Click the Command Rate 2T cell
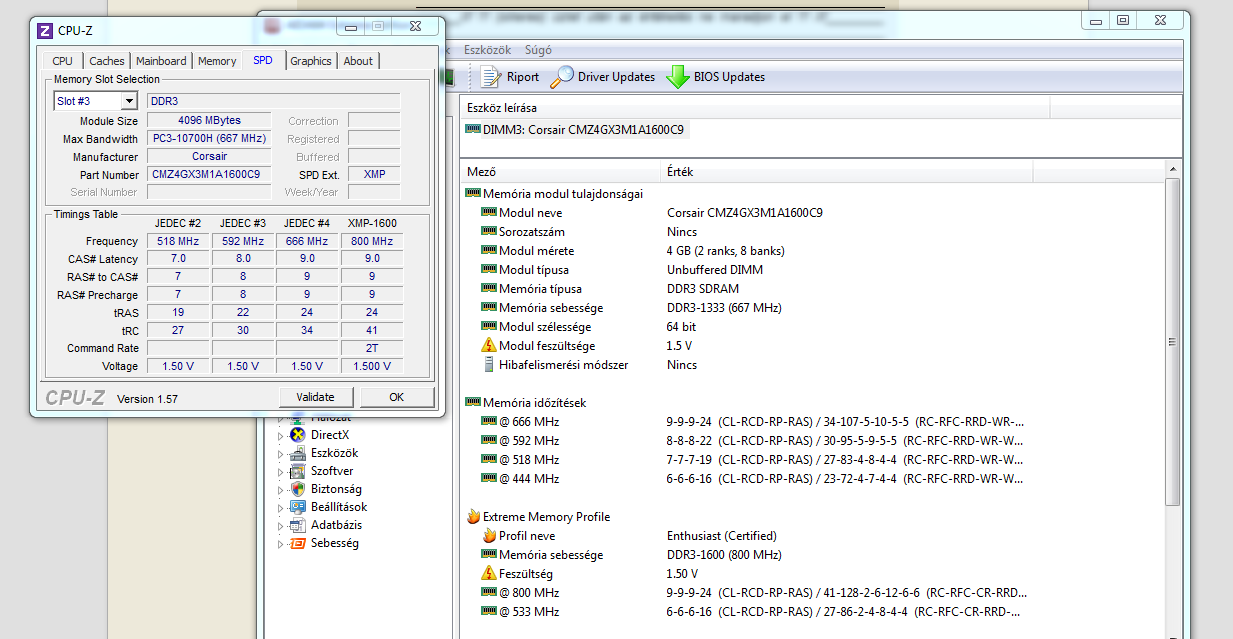1233x639 pixels. pyautogui.click(x=371, y=348)
